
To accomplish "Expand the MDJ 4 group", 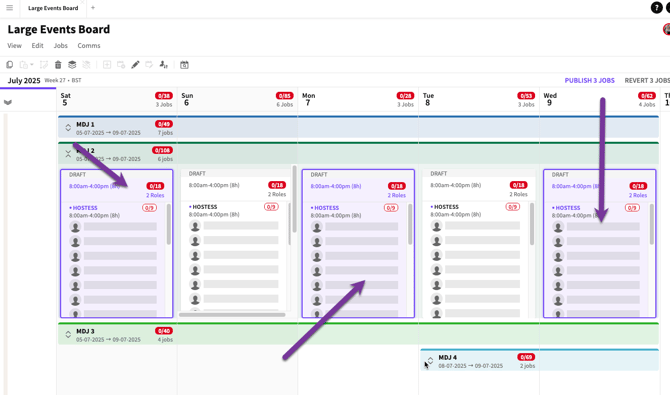I will (430, 361).
